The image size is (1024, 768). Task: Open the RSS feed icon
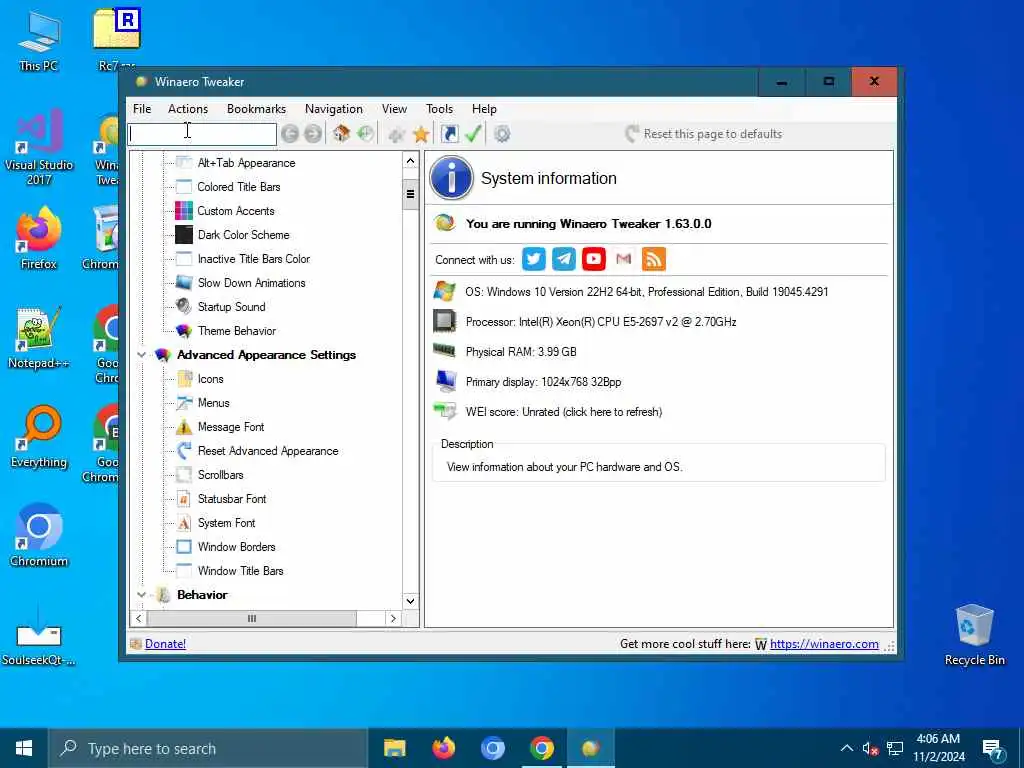point(654,259)
